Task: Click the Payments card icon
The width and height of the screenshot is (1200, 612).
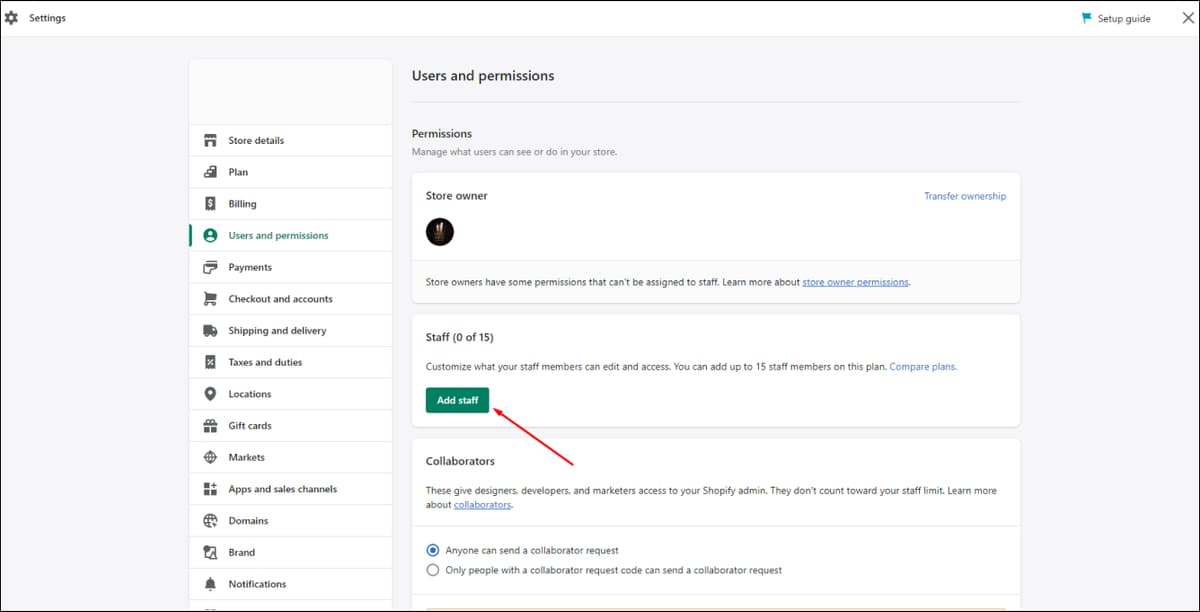Action: (210, 267)
